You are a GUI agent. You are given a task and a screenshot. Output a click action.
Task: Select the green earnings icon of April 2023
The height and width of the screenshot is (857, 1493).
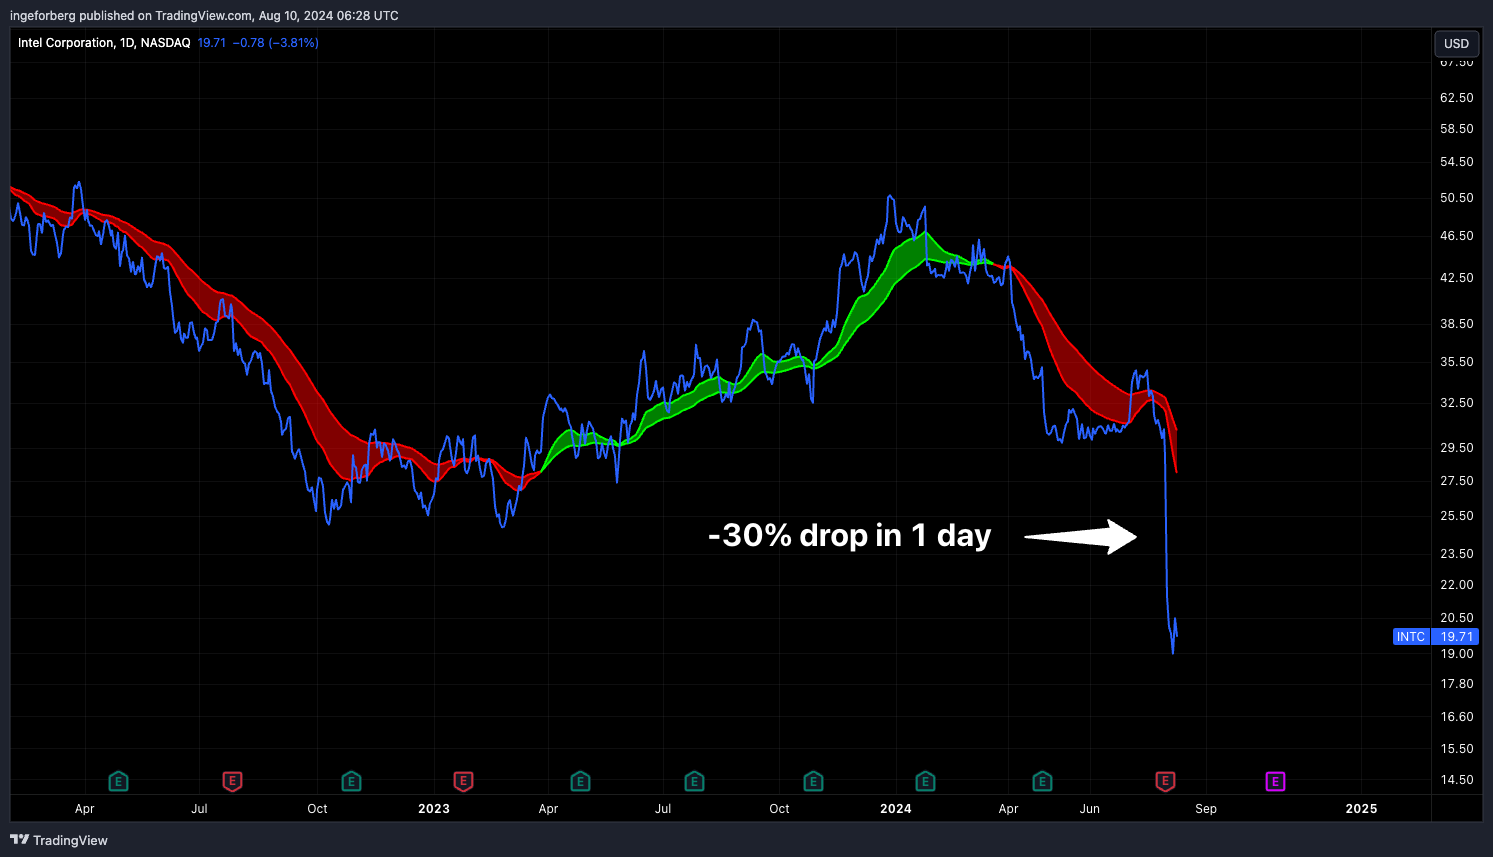580,781
